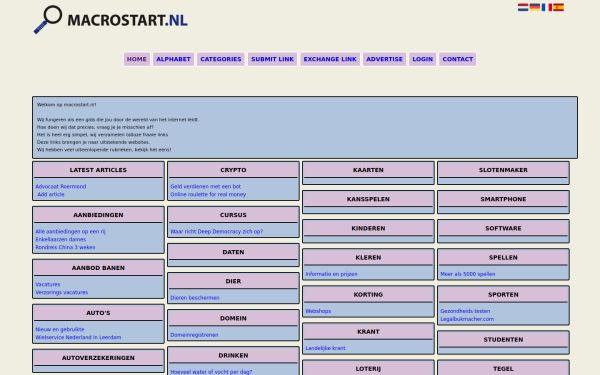
Task: Open the Verzorings vacatures link
Action: pos(62,292)
